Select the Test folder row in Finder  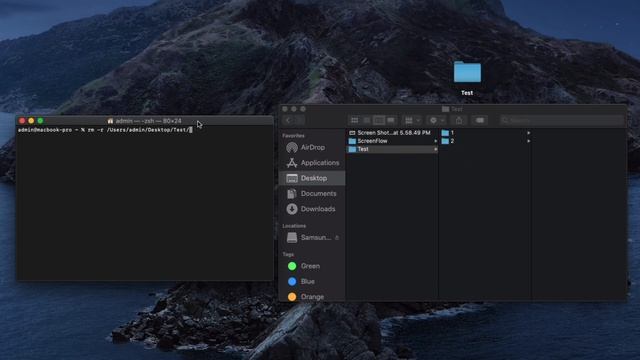[392, 149]
